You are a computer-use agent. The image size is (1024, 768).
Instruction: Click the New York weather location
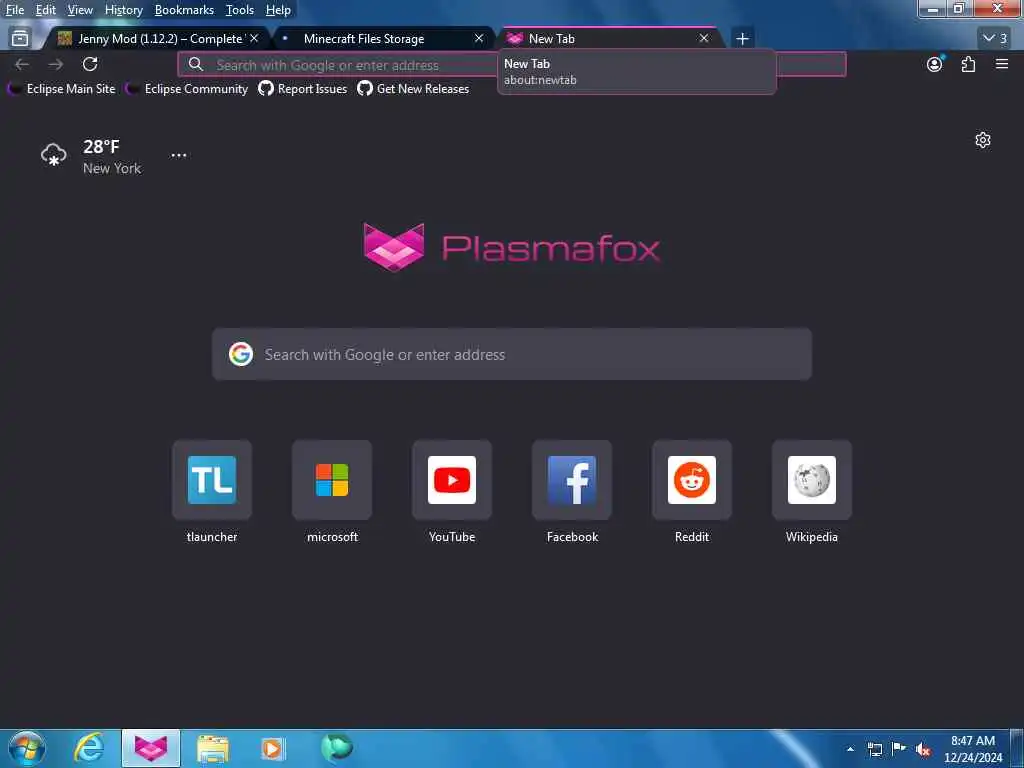(x=112, y=168)
